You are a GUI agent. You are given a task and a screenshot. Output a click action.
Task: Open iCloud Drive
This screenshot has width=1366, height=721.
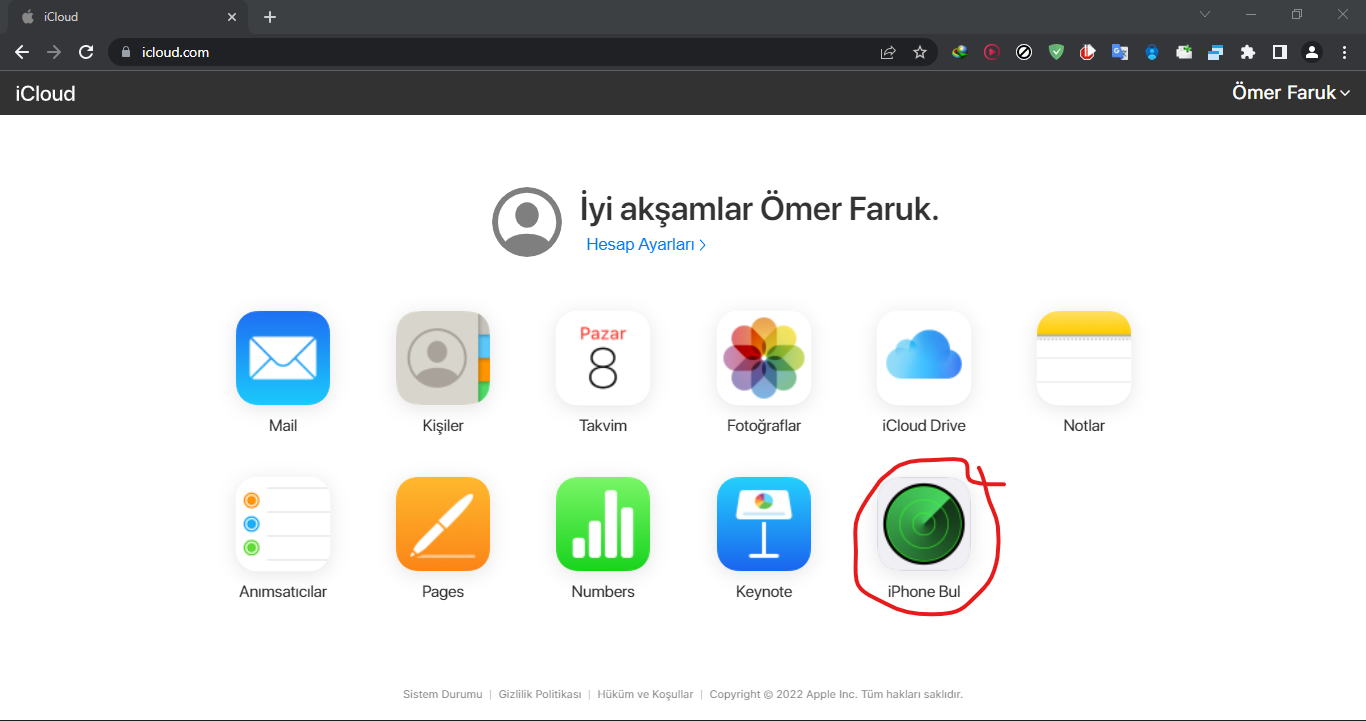[x=923, y=358]
